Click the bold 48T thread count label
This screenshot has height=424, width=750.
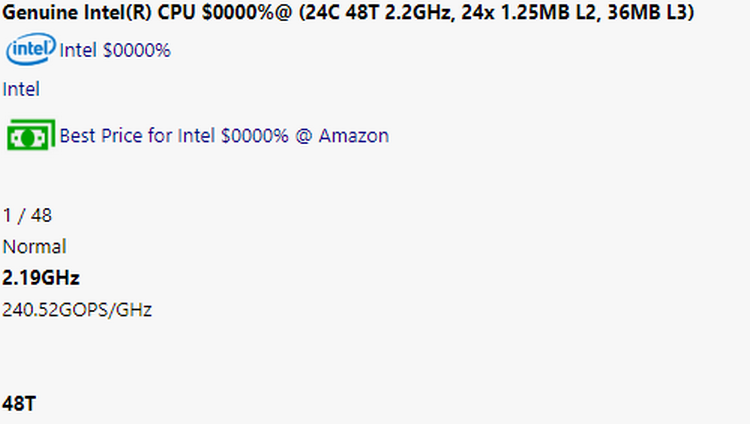(x=19, y=404)
